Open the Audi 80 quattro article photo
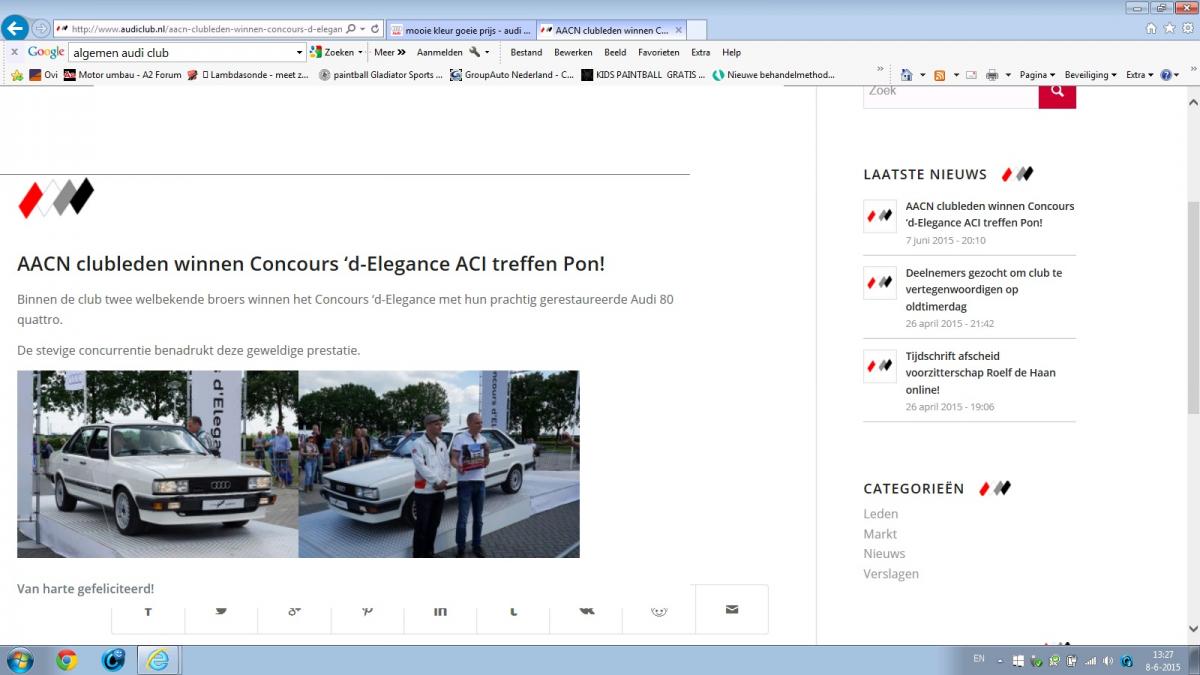This screenshot has width=1200, height=675. point(298,464)
